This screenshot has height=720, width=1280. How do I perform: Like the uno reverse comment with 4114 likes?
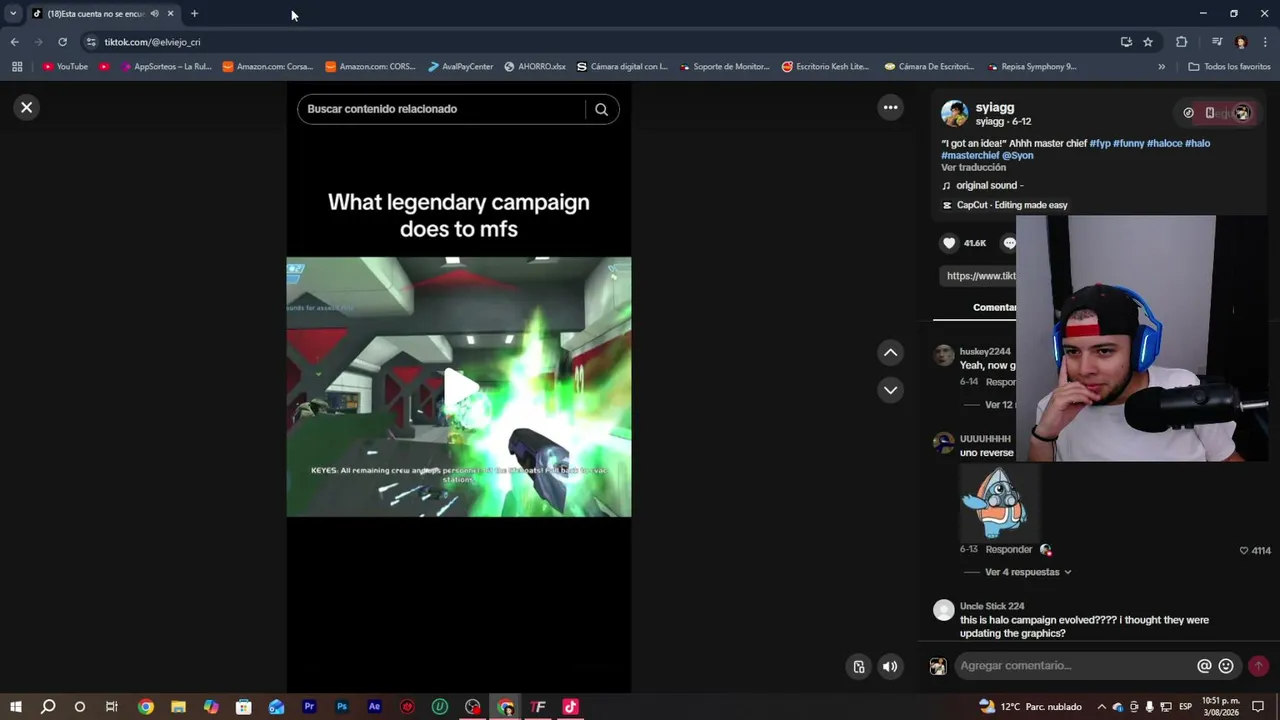1244,550
